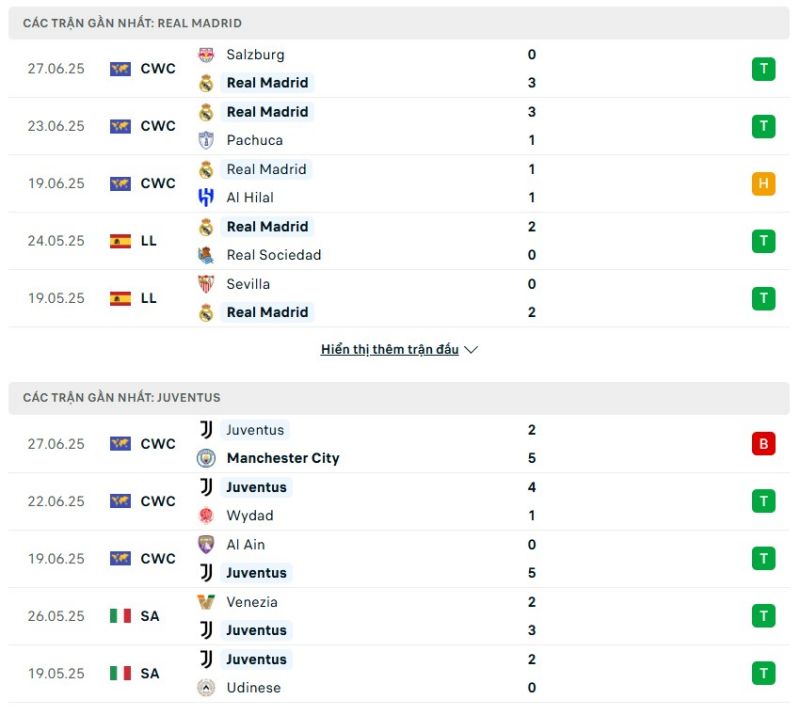The height and width of the screenshot is (715, 800).
Task: Expand more matches with the chevron arrow
Action: tap(471, 350)
